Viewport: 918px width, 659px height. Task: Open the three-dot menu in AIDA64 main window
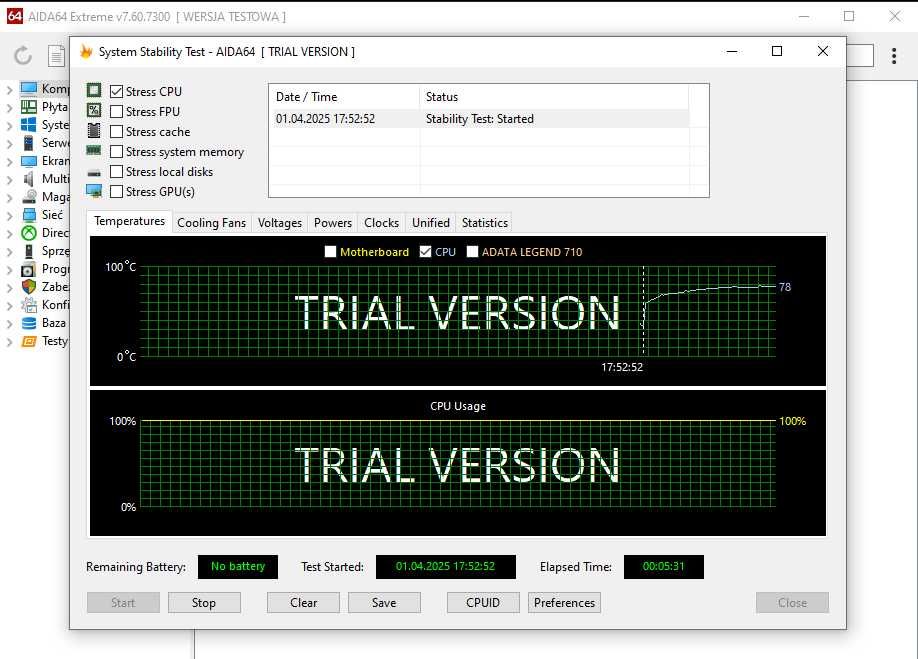894,56
